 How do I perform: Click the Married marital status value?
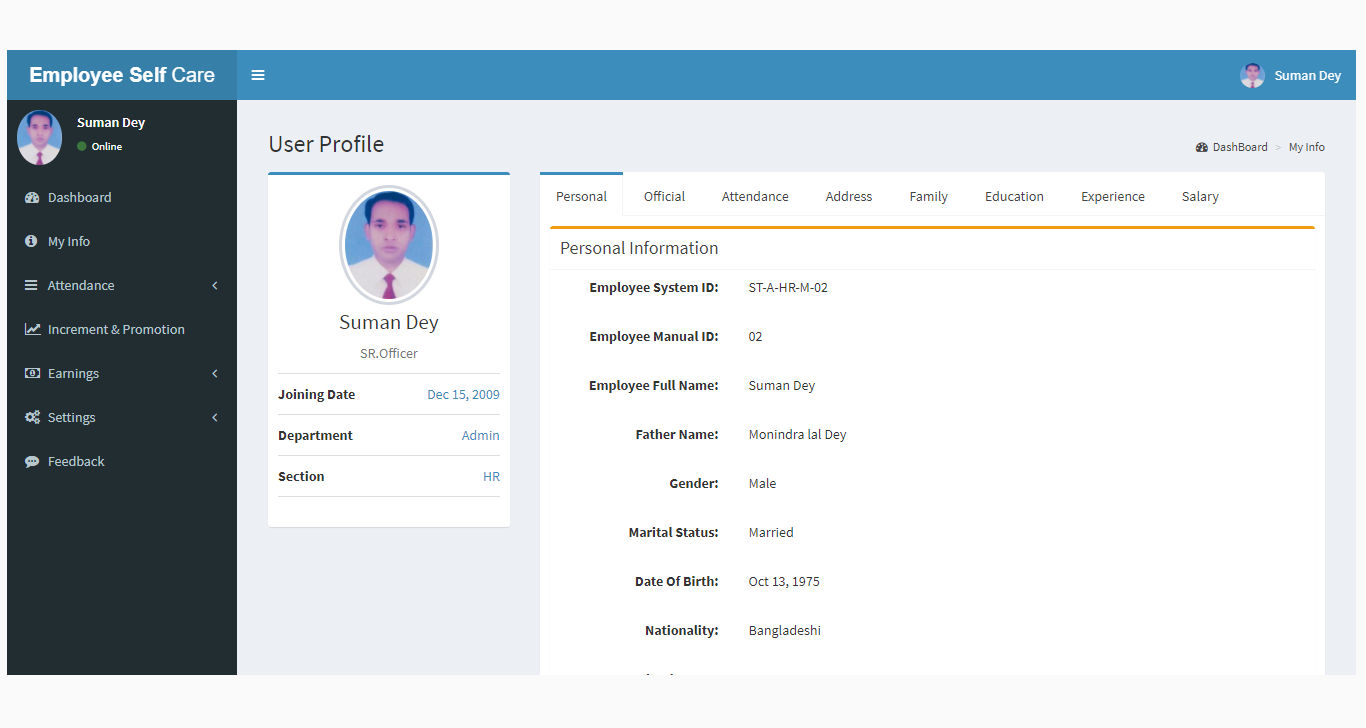tap(771, 532)
